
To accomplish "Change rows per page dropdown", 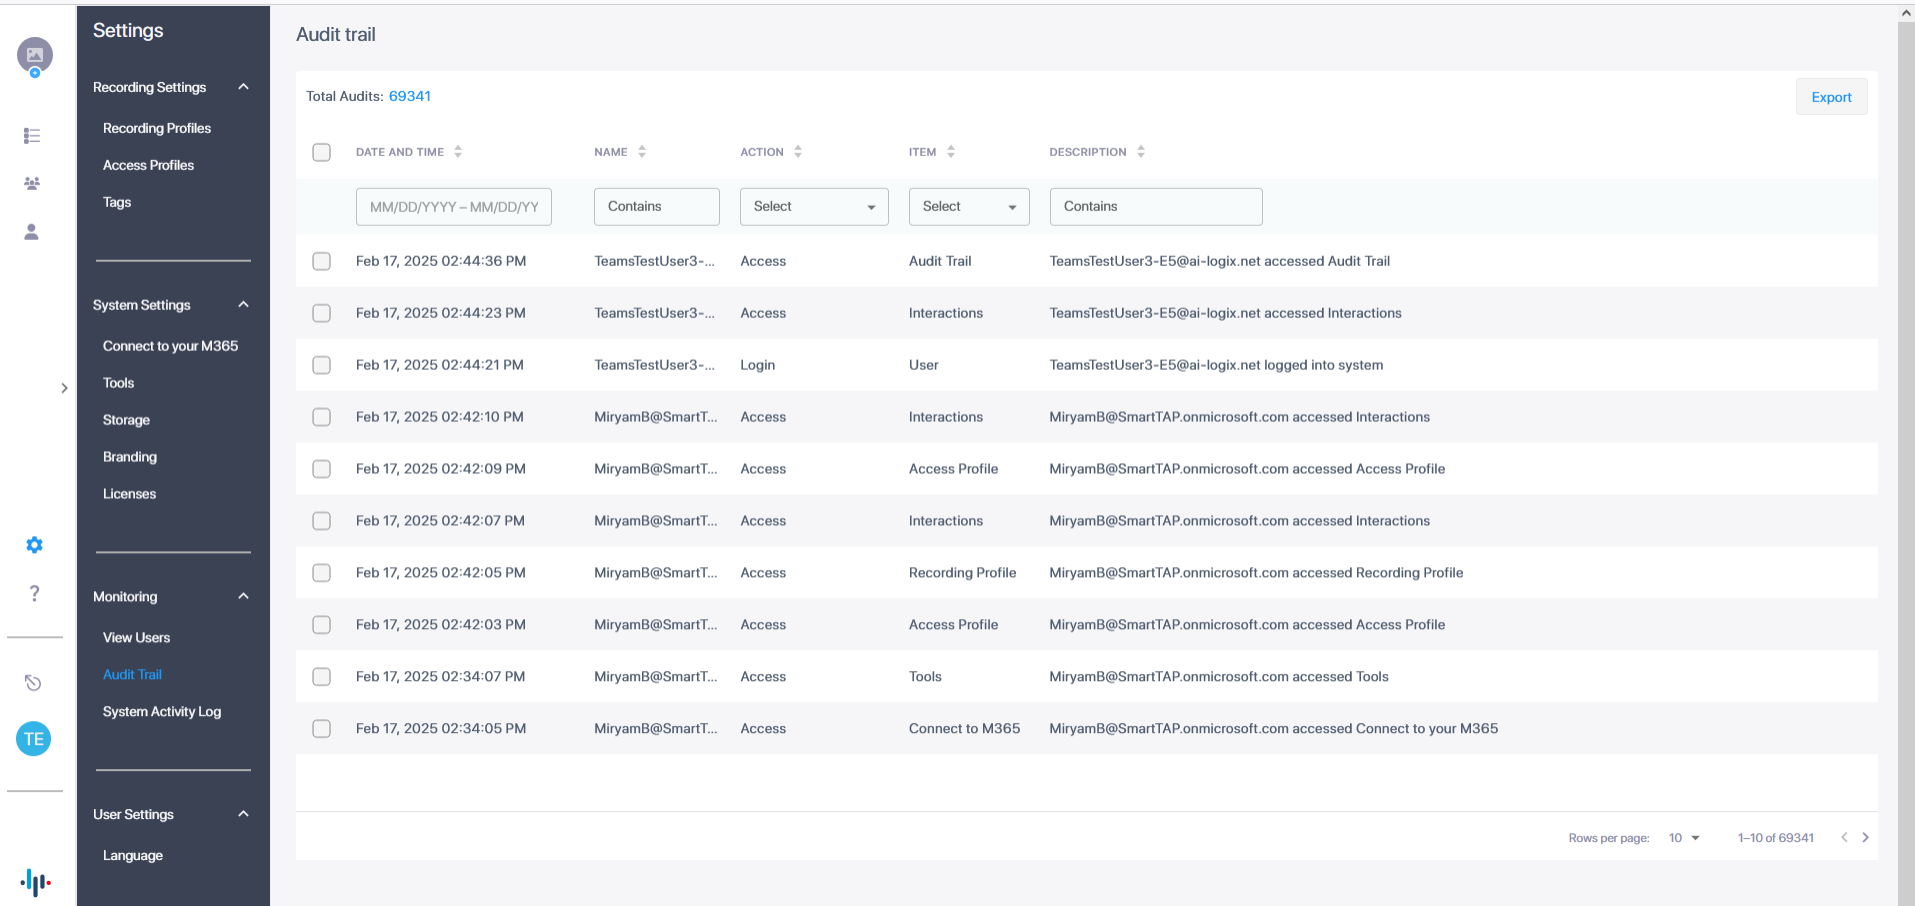I will coord(1684,838).
